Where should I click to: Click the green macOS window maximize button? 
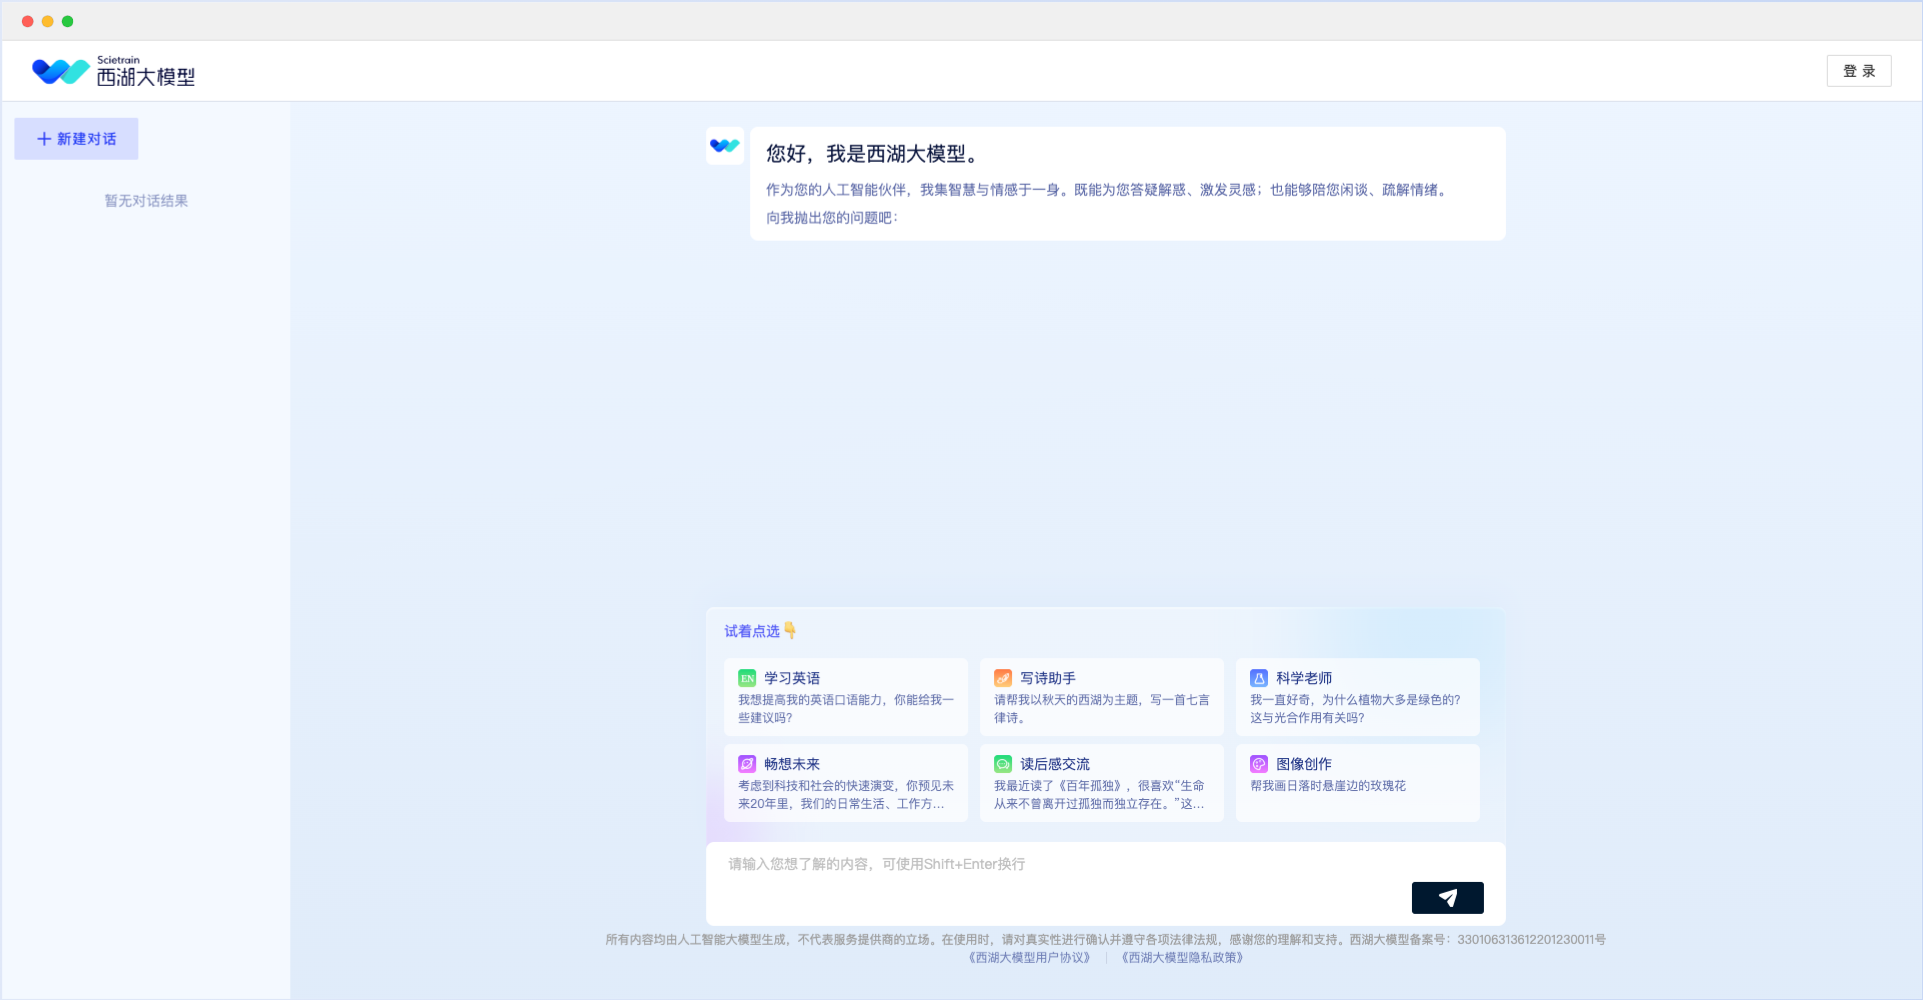coord(67,21)
